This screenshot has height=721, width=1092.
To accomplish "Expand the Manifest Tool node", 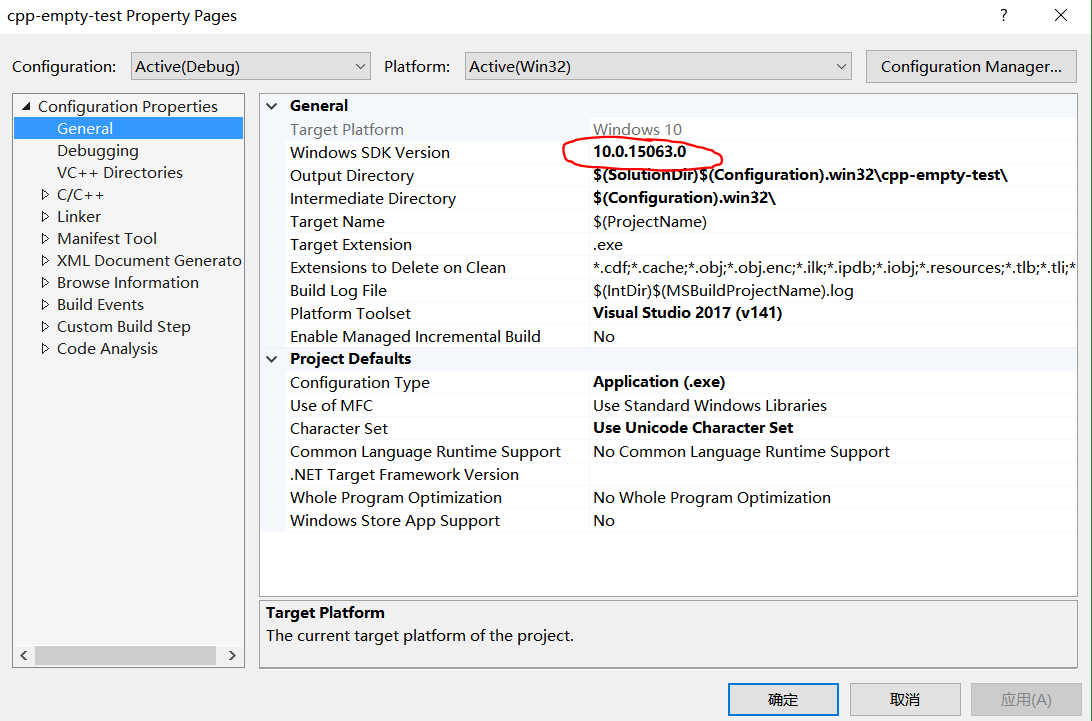I will [x=45, y=239].
